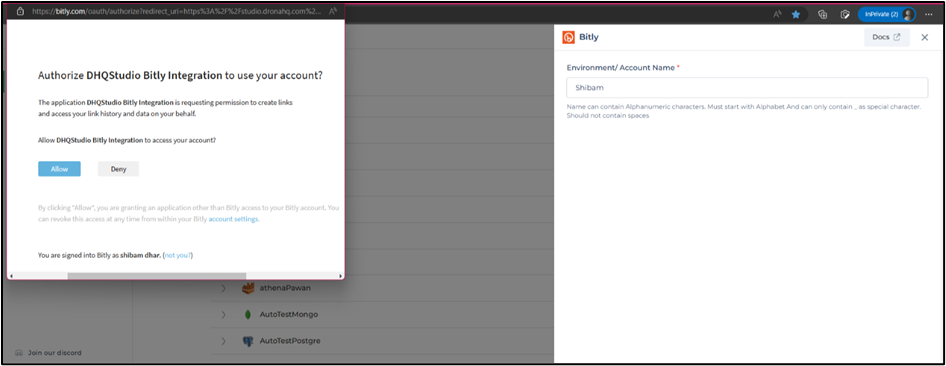Click the discord icon in sidebar
946x366 pixels.
[x=19, y=353]
